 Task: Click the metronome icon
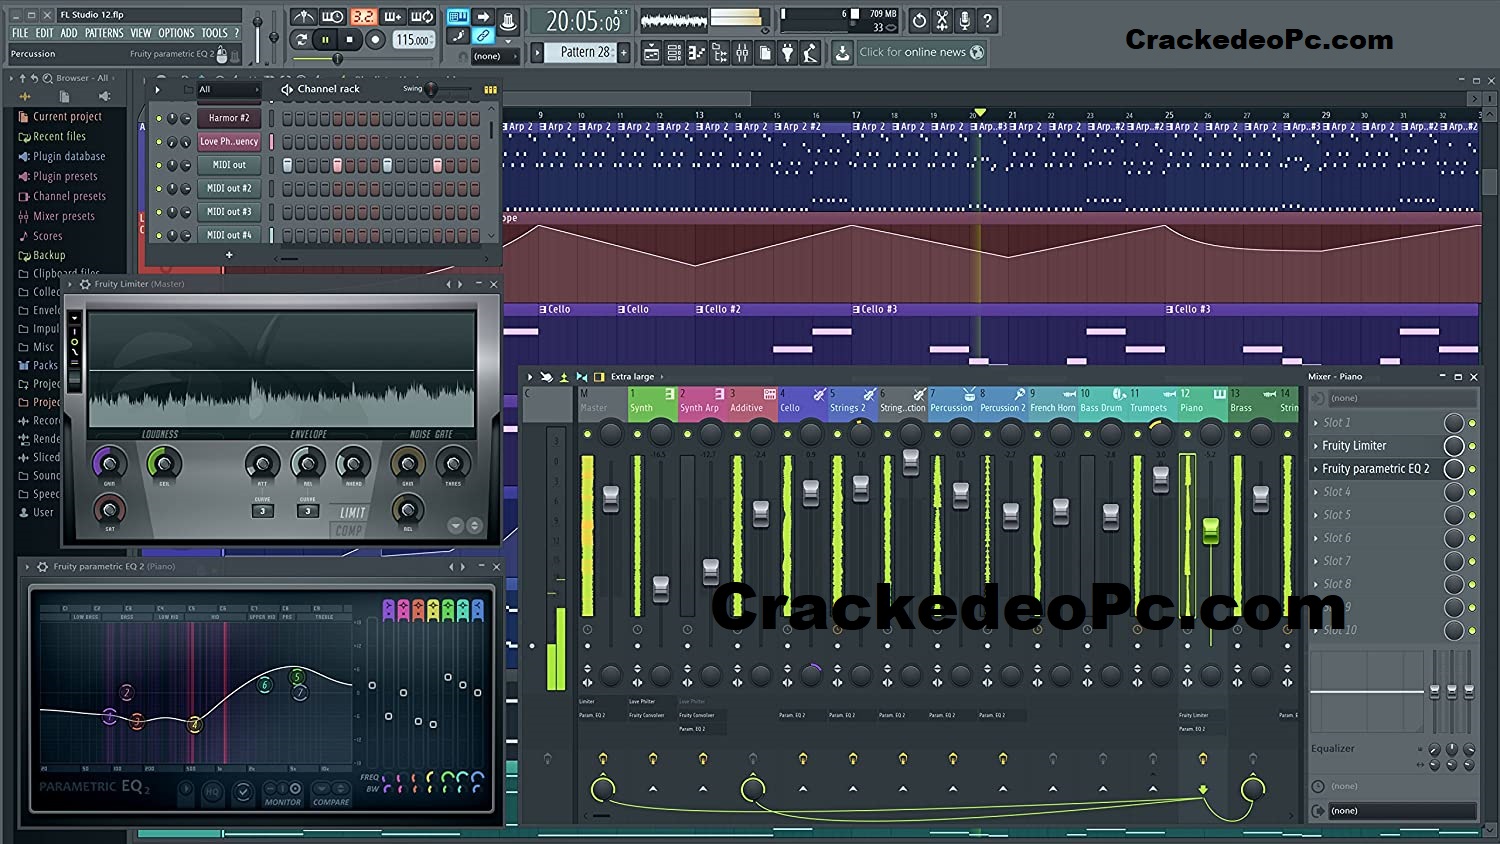[304, 17]
